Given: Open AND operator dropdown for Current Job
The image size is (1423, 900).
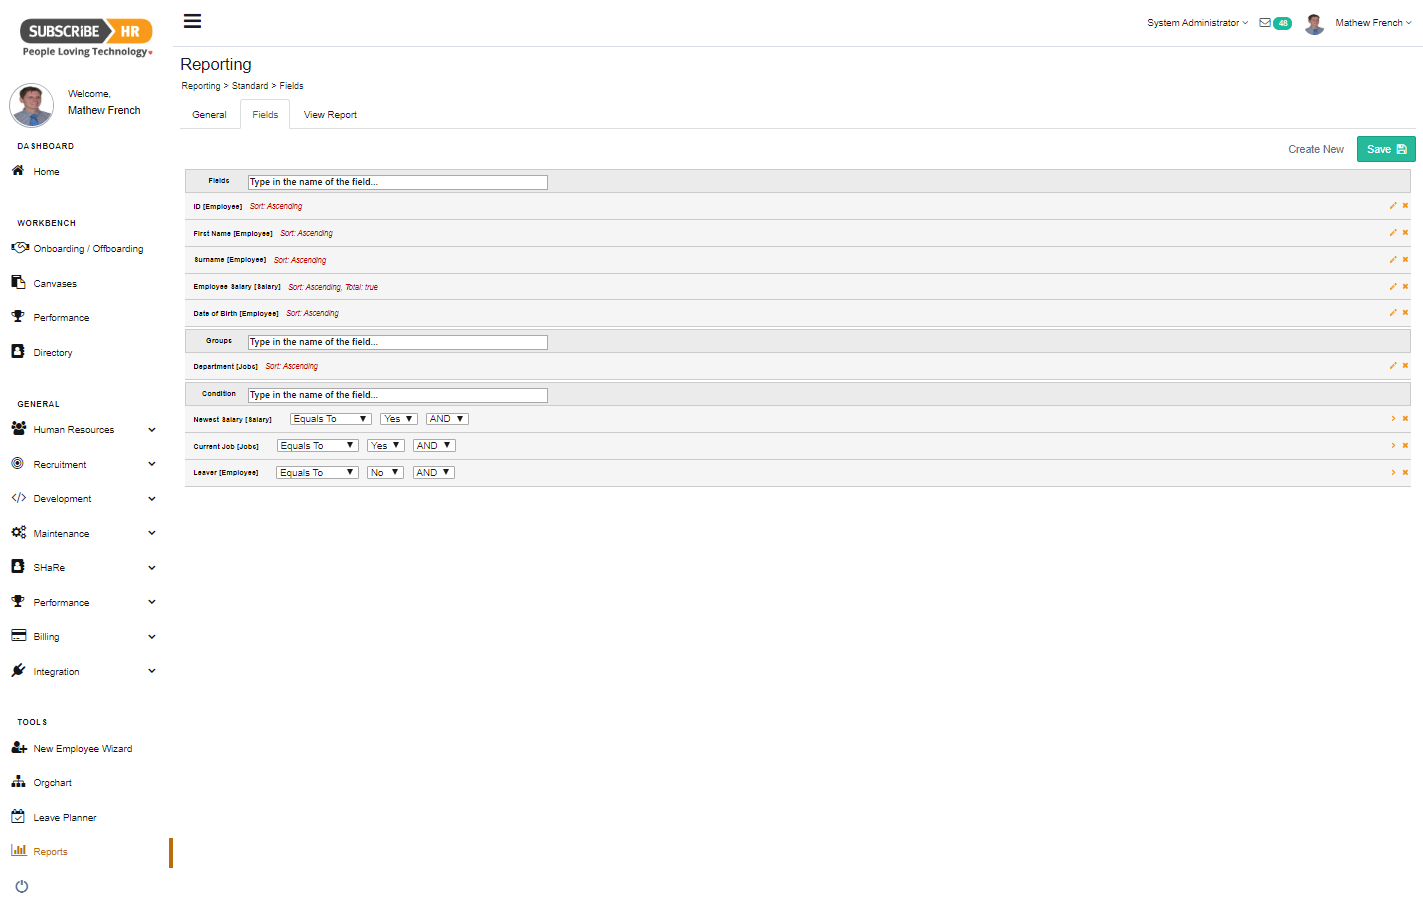Looking at the screenshot, I should [434, 446].
